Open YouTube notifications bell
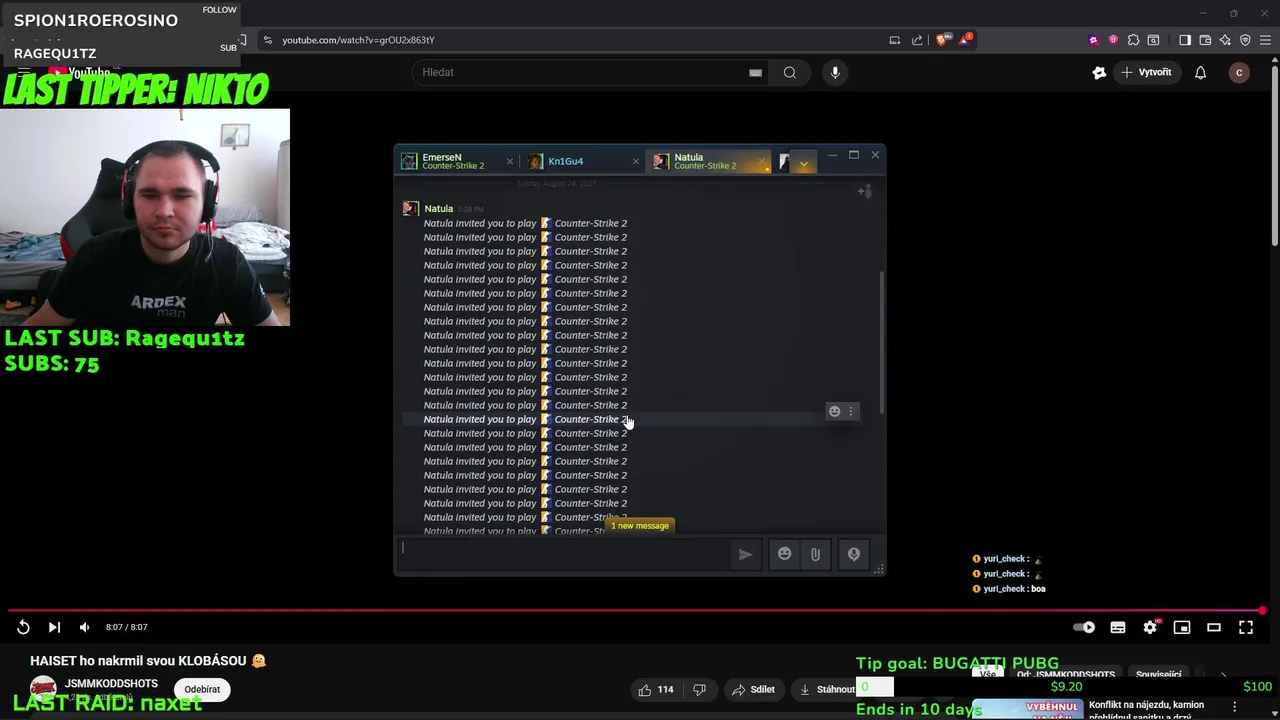The image size is (1280, 720). click(x=1201, y=72)
